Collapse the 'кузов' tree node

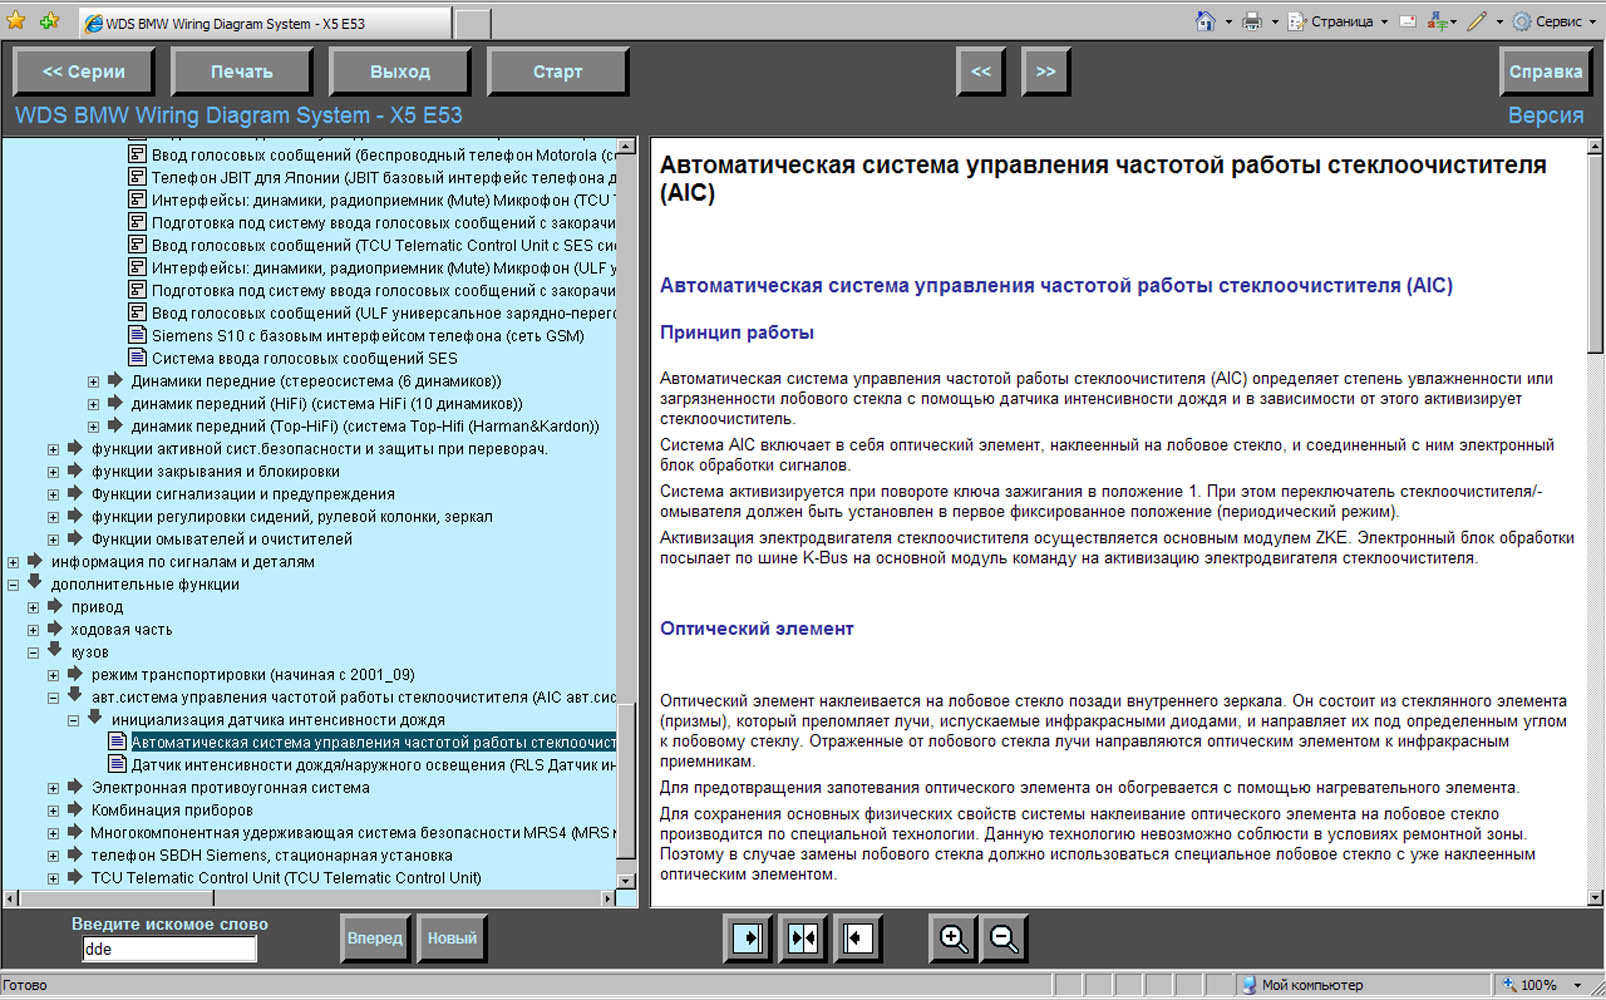point(33,652)
